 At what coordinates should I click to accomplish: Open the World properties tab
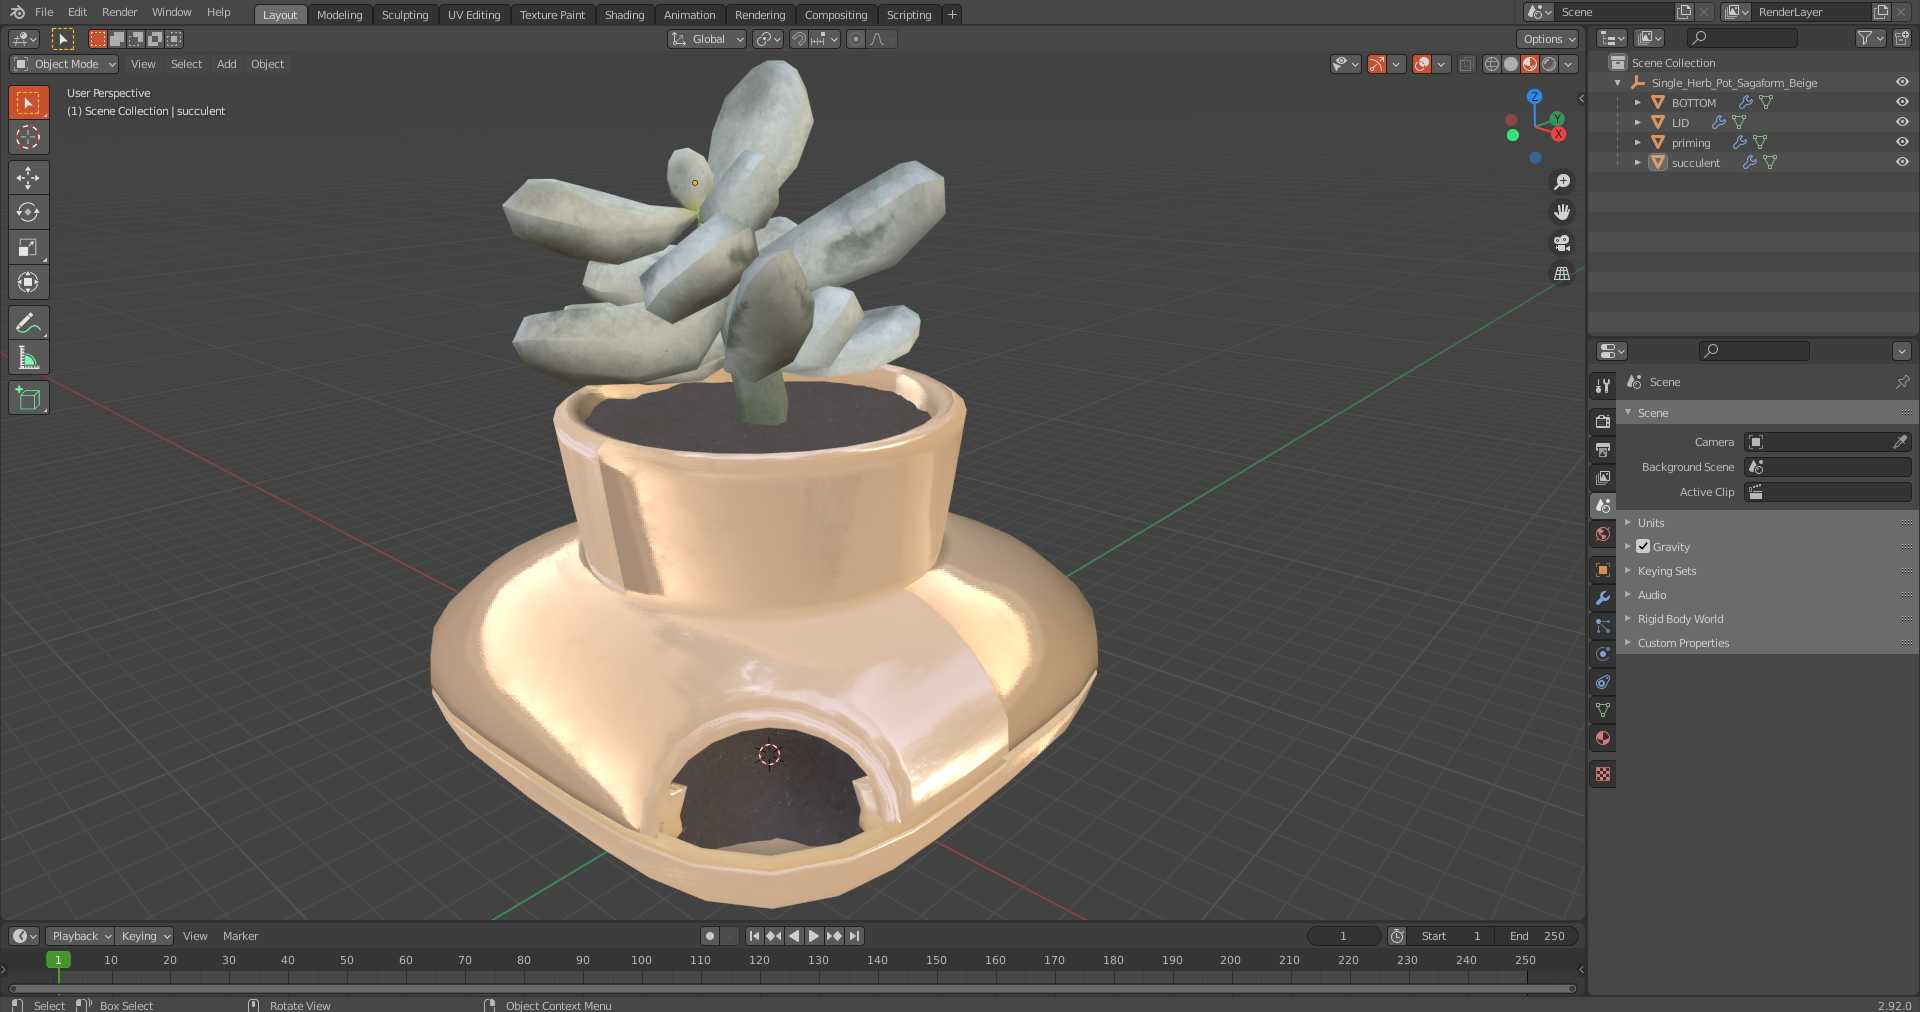(1603, 534)
